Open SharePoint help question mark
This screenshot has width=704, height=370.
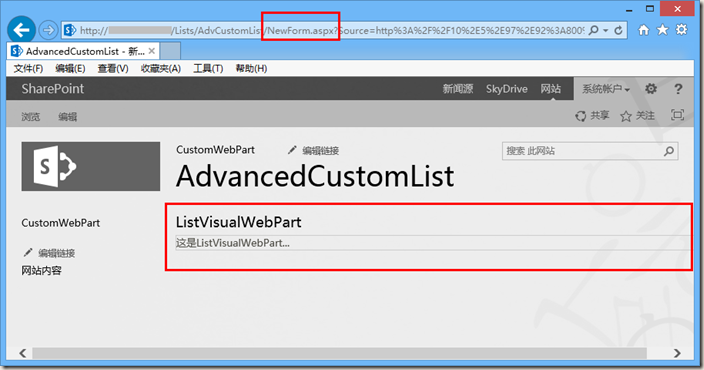678,89
